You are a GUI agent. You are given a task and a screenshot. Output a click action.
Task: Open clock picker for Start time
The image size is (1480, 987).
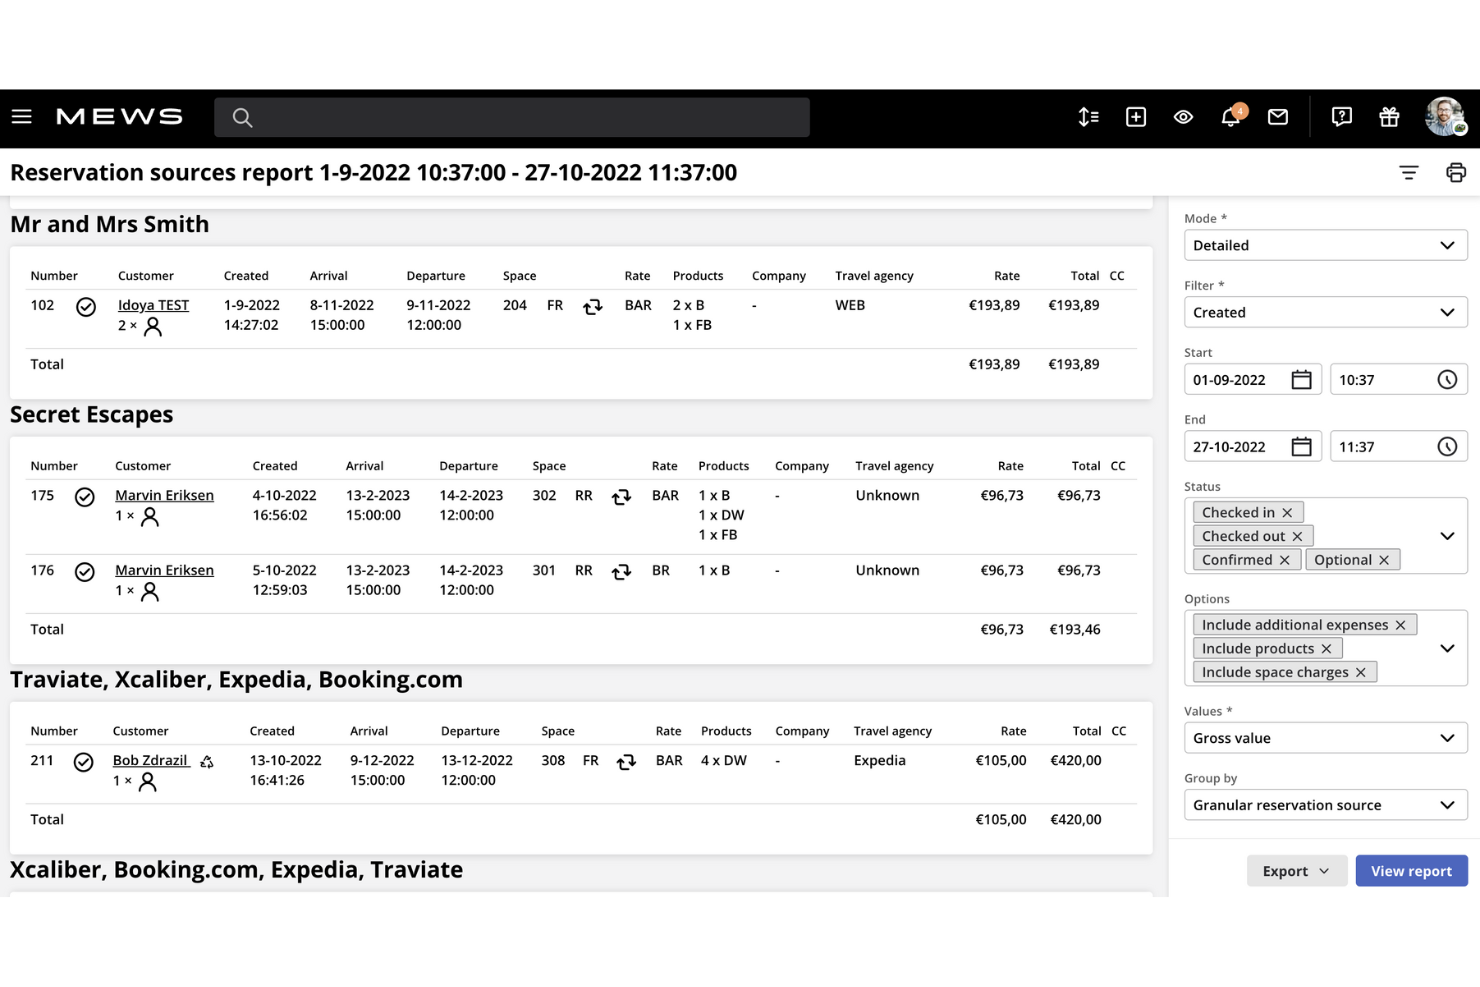point(1447,380)
